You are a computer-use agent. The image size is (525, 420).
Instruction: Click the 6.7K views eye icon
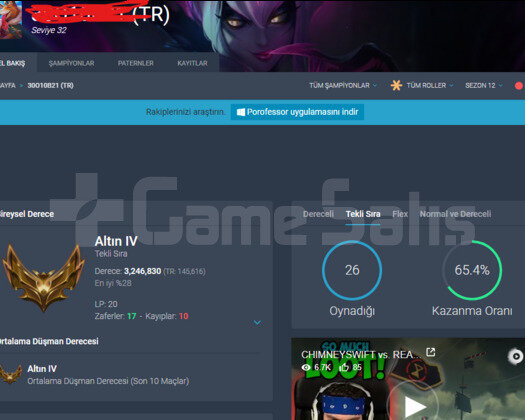click(306, 367)
